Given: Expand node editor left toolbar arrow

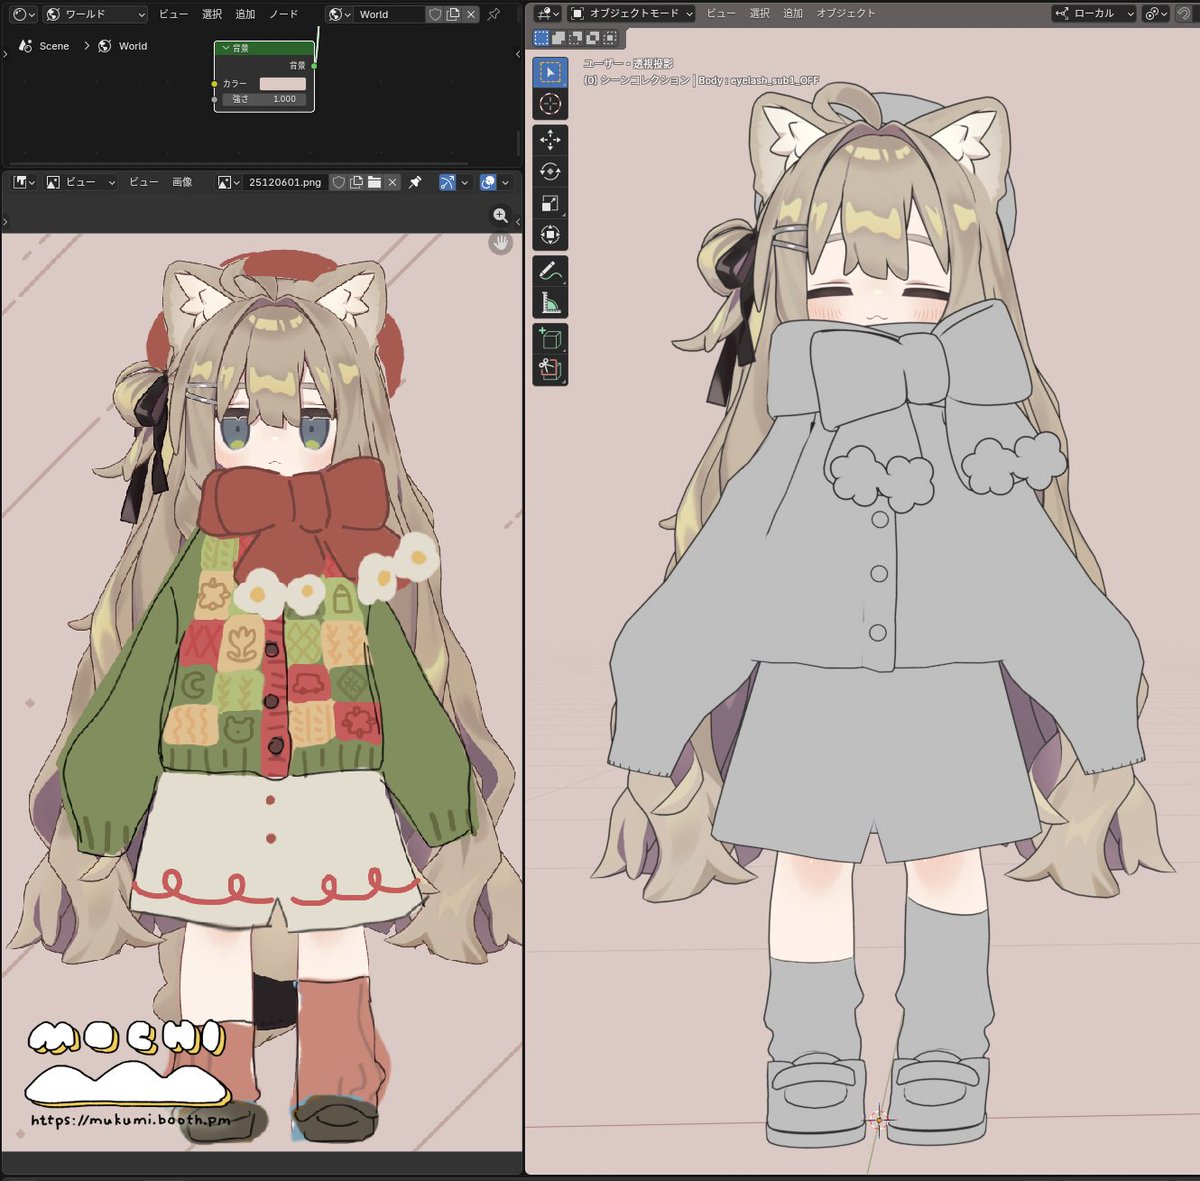Looking at the screenshot, I should [x=5, y=54].
